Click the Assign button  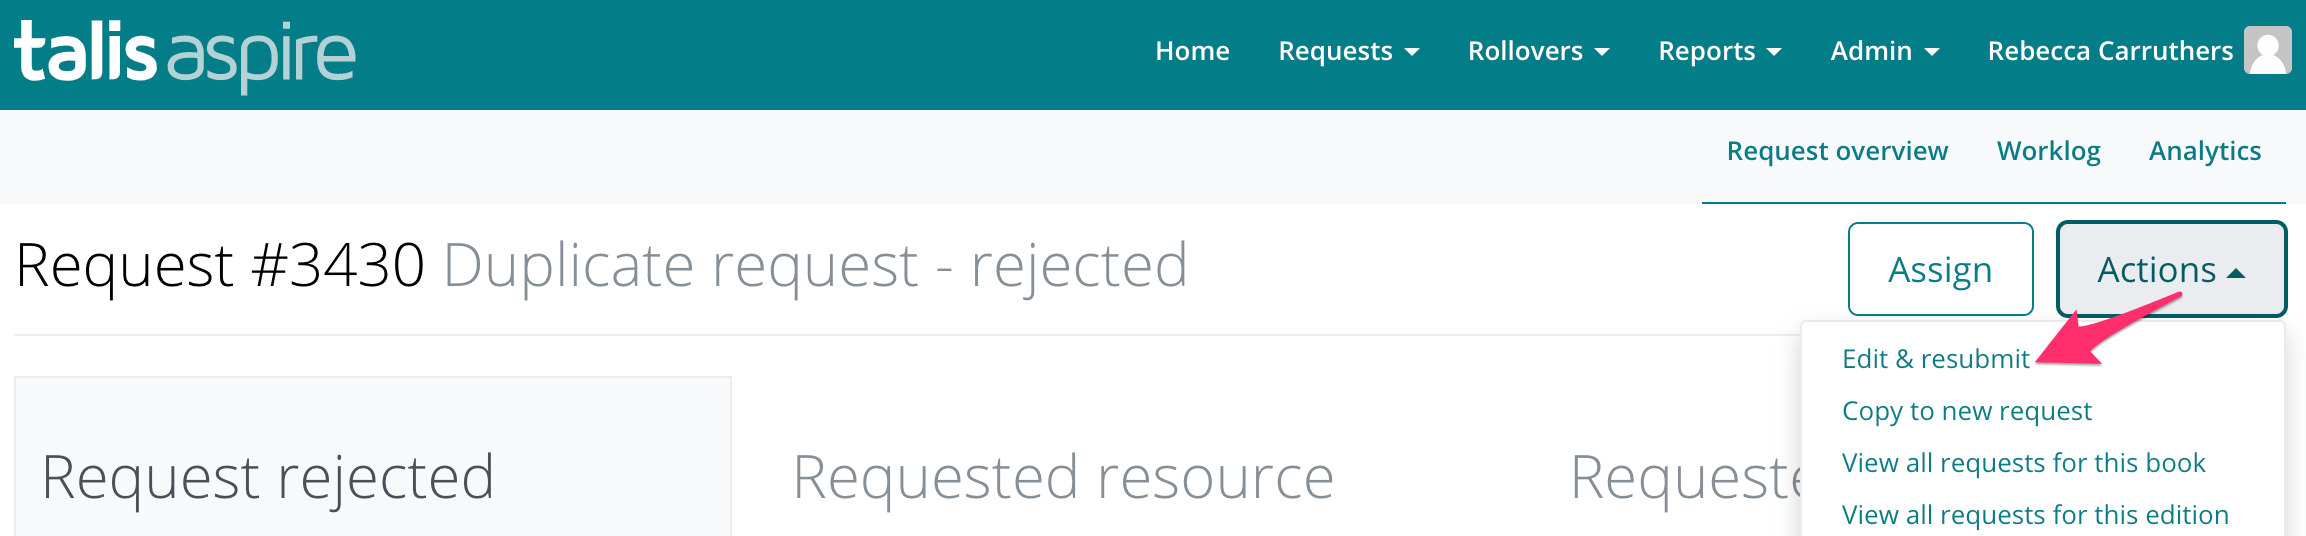1940,269
